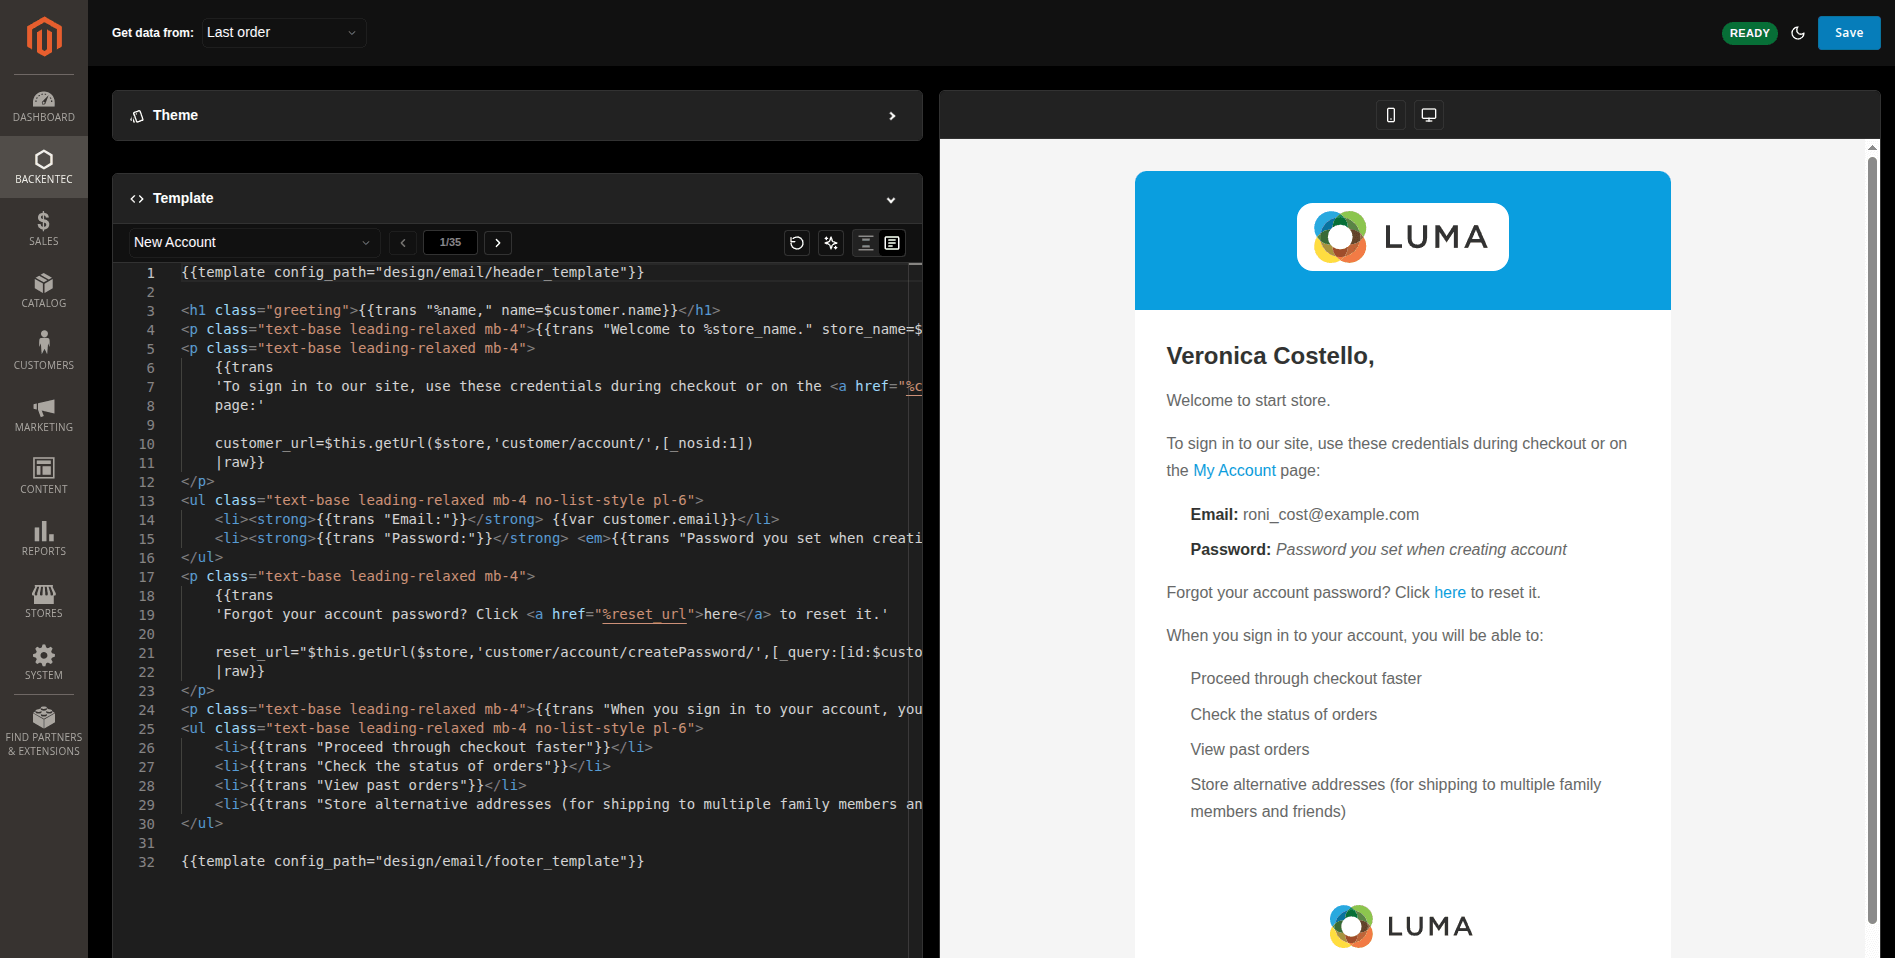Viewport: 1895px width, 958px height.
Task: Select the System sidebar icon
Action: 43,663
